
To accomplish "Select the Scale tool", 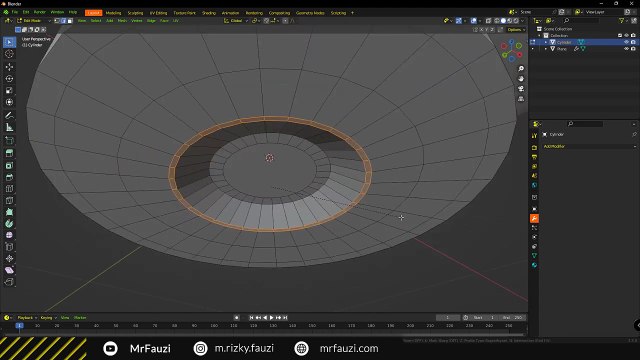I will 9,90.
